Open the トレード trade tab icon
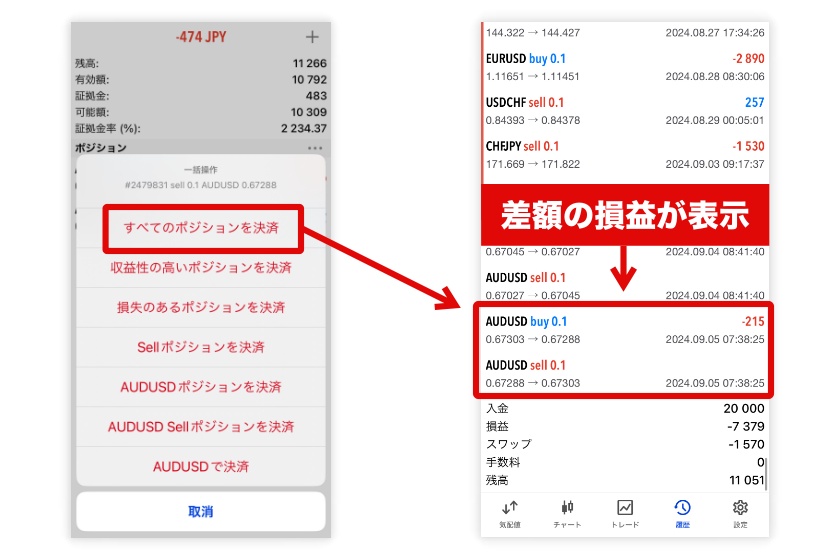 tap(625, 508)
